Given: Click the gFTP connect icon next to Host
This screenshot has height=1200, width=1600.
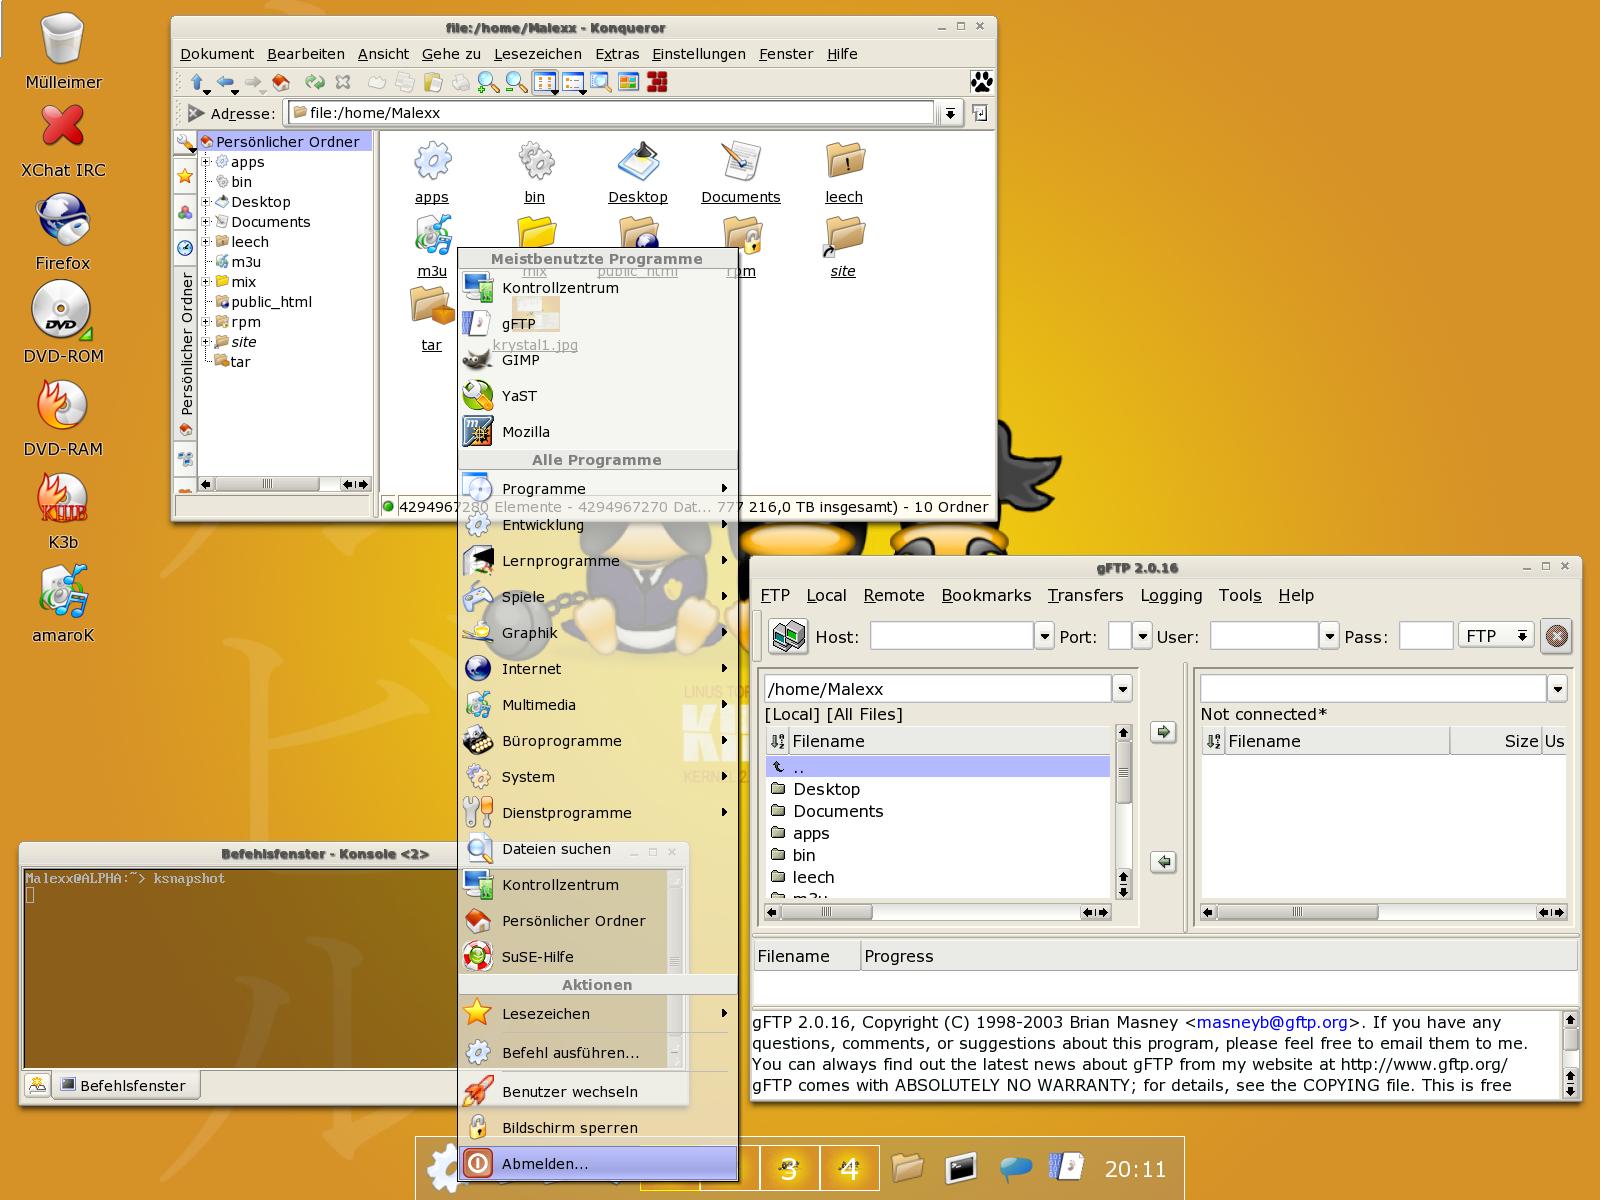Looking at the screenshot, I should click(x=788, y=636).
